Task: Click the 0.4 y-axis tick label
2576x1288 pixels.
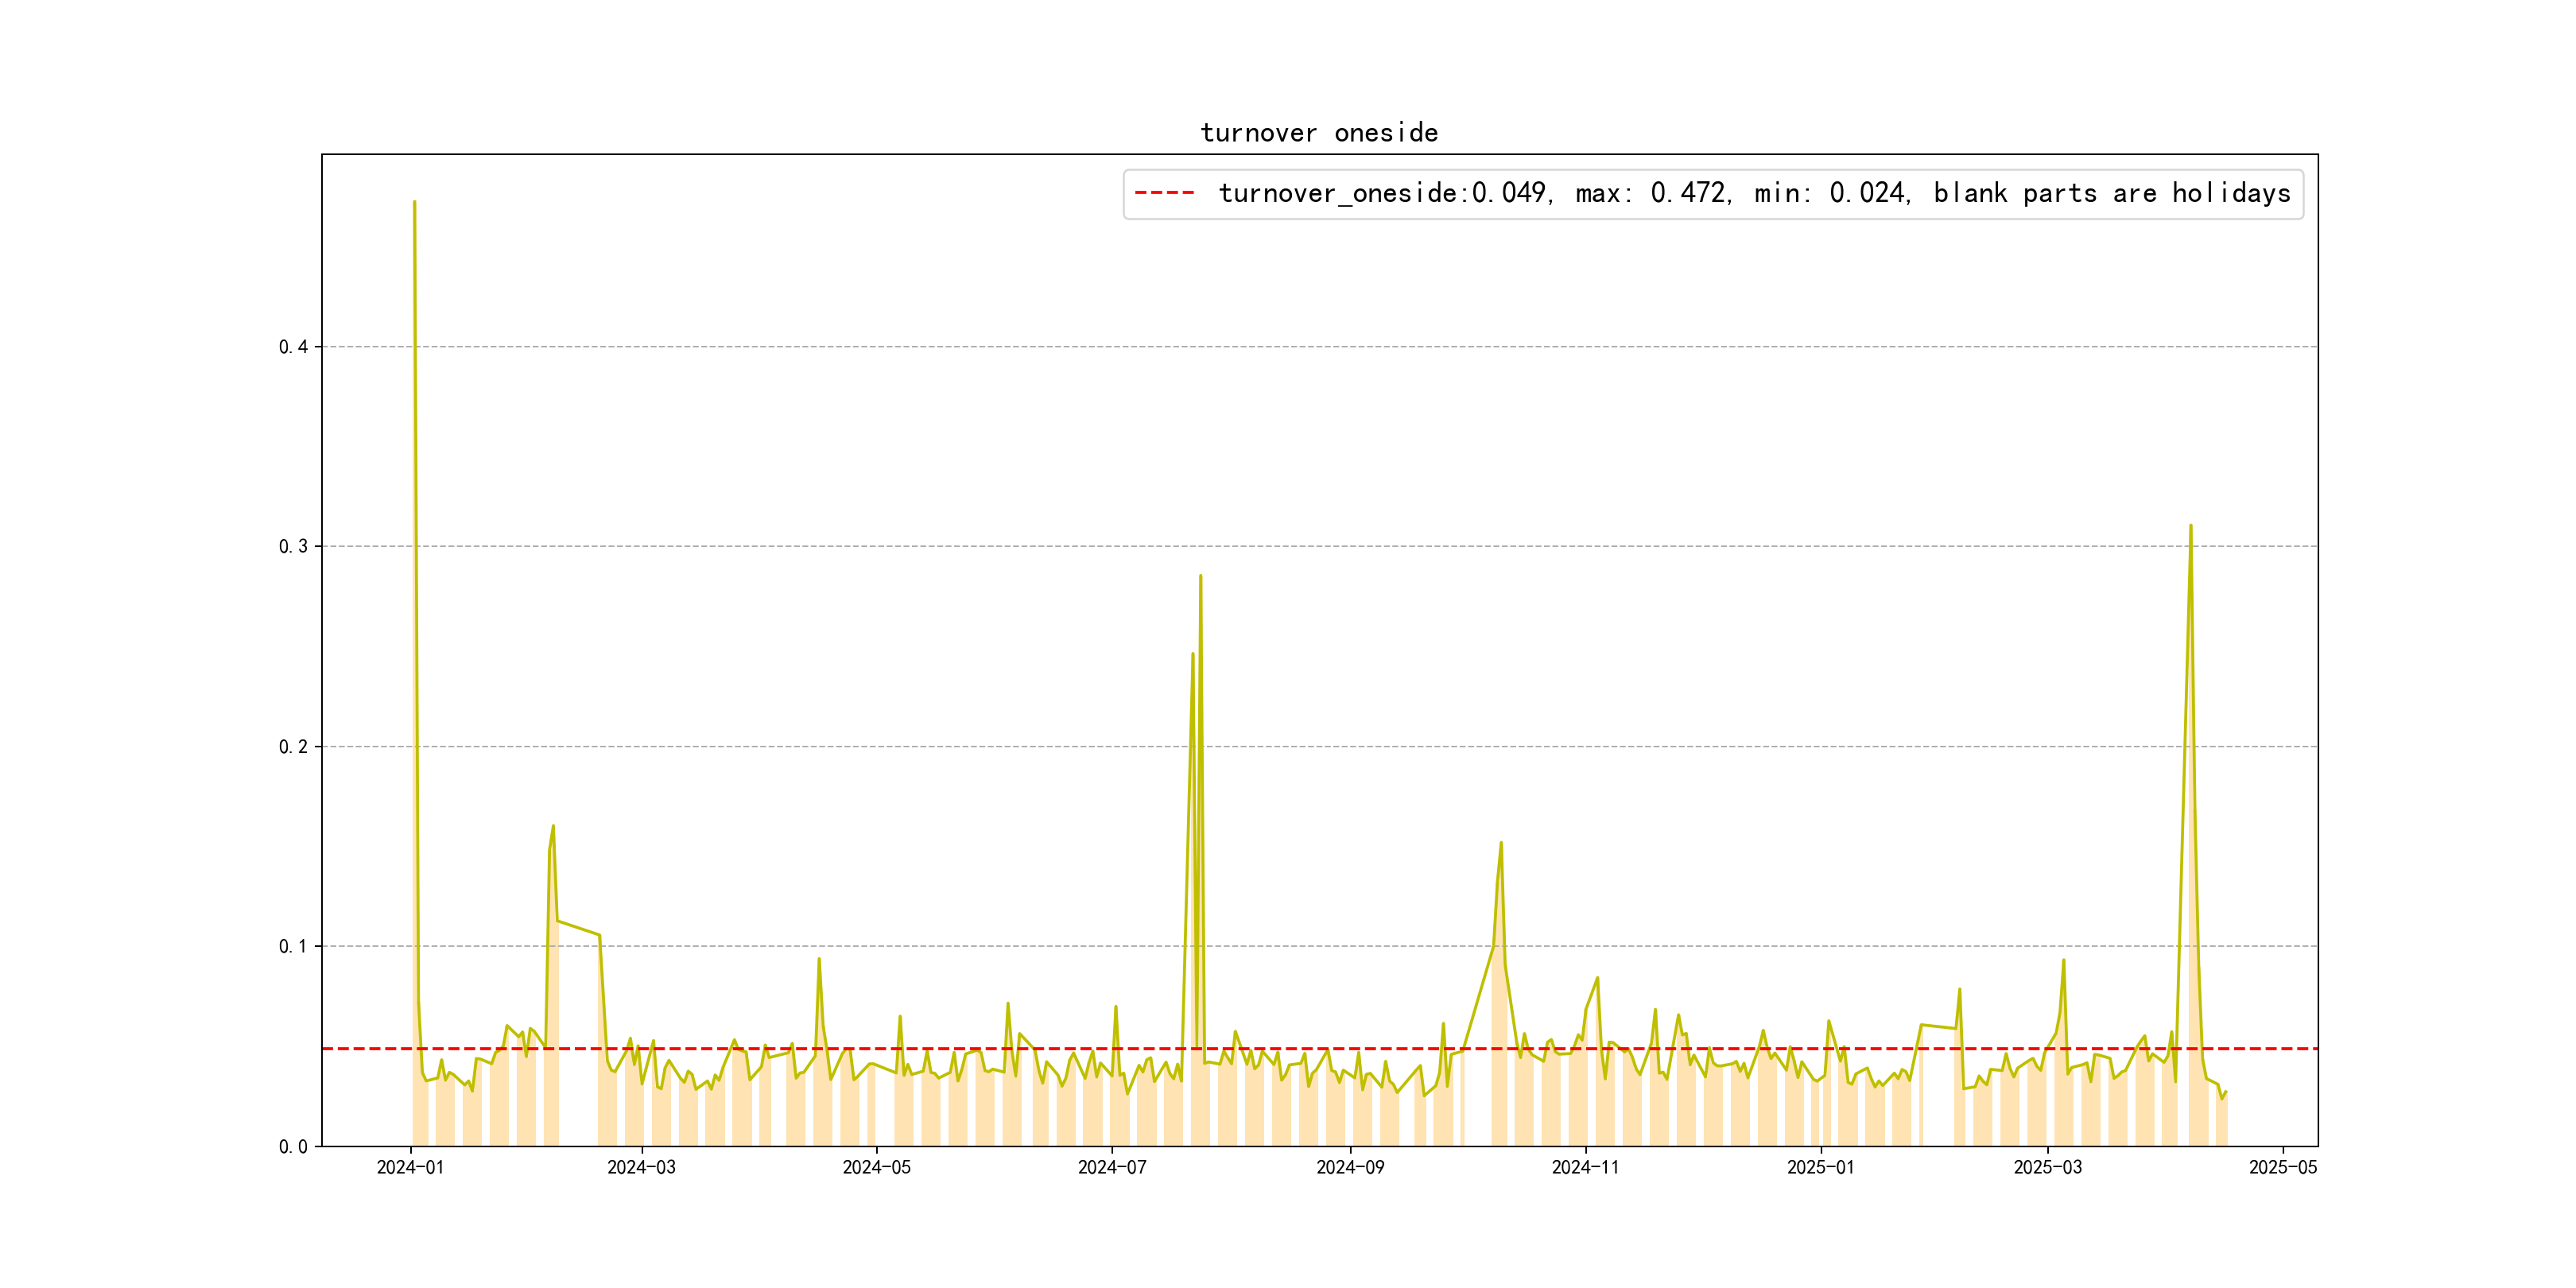Action: pyautogui.click(x=293, y=347)
